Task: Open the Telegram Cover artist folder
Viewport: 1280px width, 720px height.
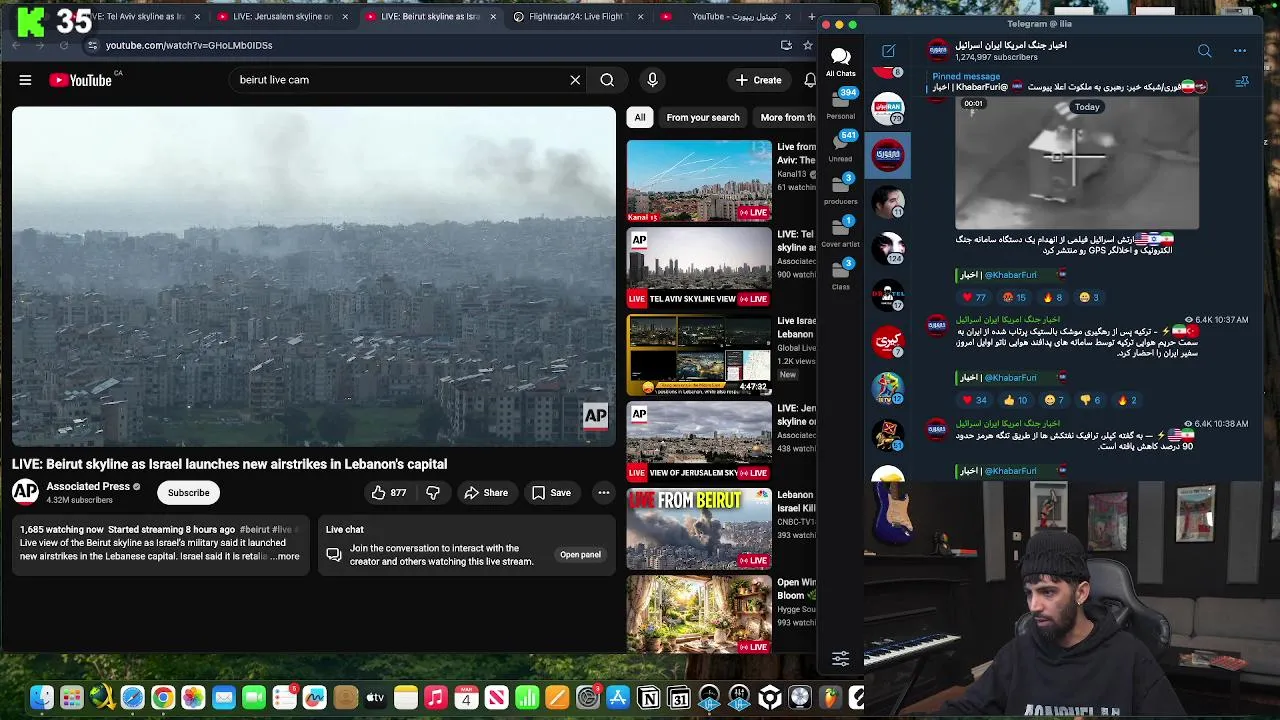Action: [x=841, y=232]
